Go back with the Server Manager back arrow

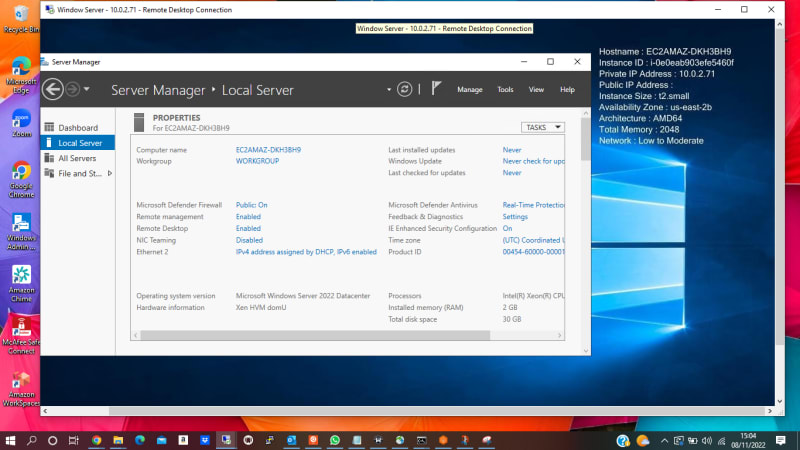click(53, 89)
